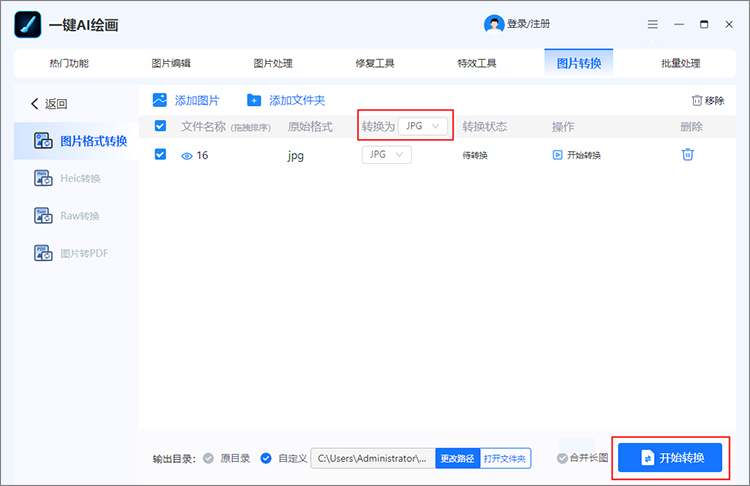
Task: Toggle the select-all checkbox in header
Action: (160, 126)
